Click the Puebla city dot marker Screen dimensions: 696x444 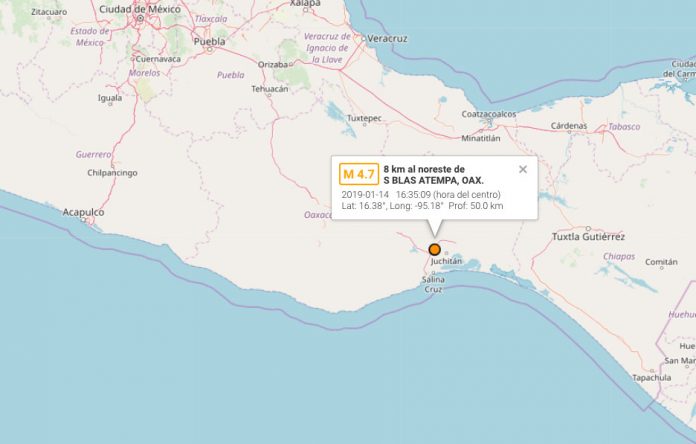[210, 50]
